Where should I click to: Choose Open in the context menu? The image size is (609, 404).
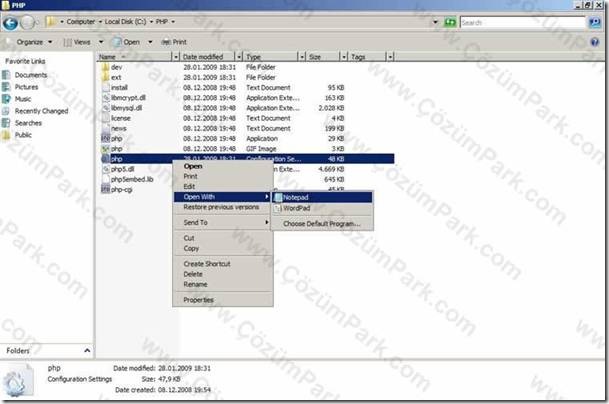tap(223, 166)
